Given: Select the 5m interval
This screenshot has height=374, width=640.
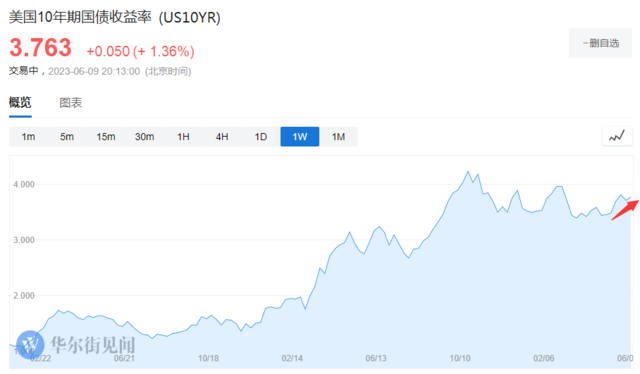Looking at the screenshot, I should click(67, 137).
